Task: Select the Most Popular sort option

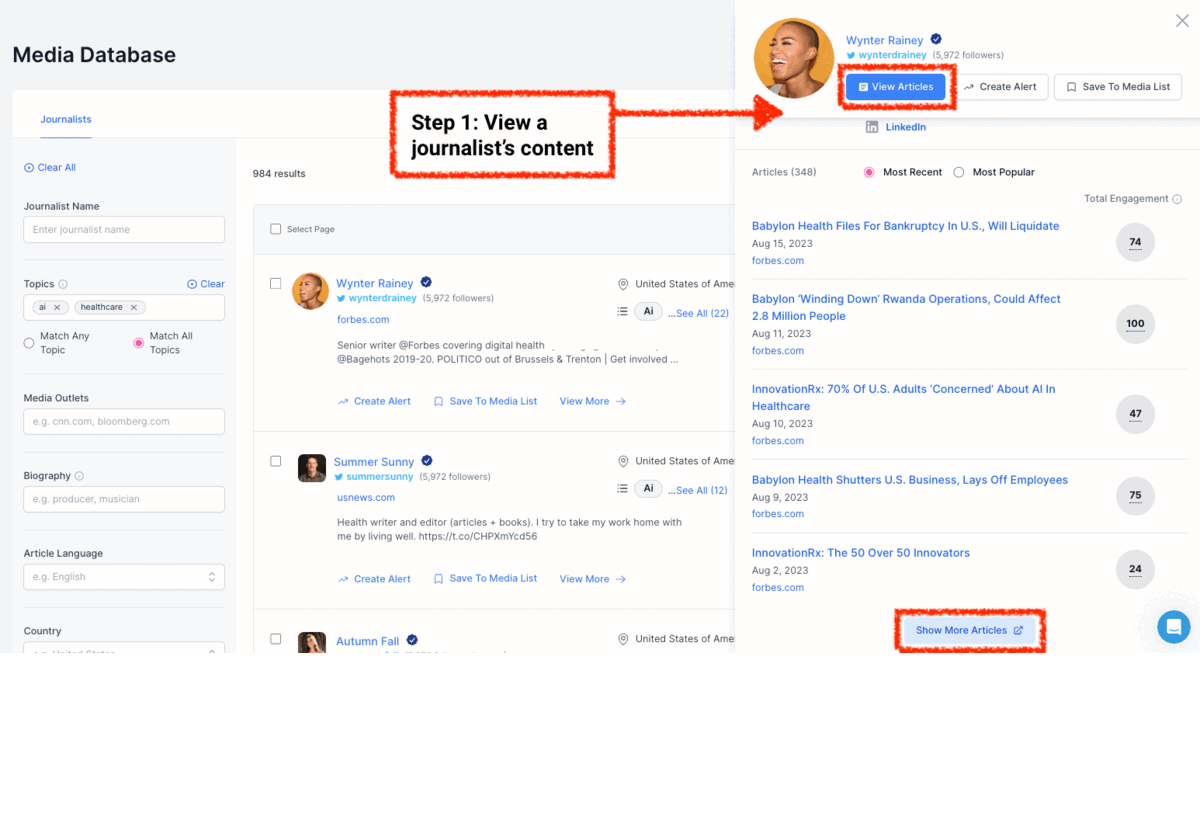Action: [x=959, y=172]
